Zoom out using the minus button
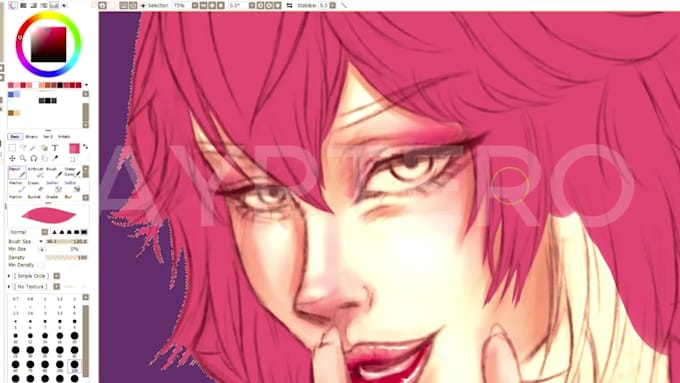Image resolution: width=680 pixels, height=383 pixels. pos(203,5)
